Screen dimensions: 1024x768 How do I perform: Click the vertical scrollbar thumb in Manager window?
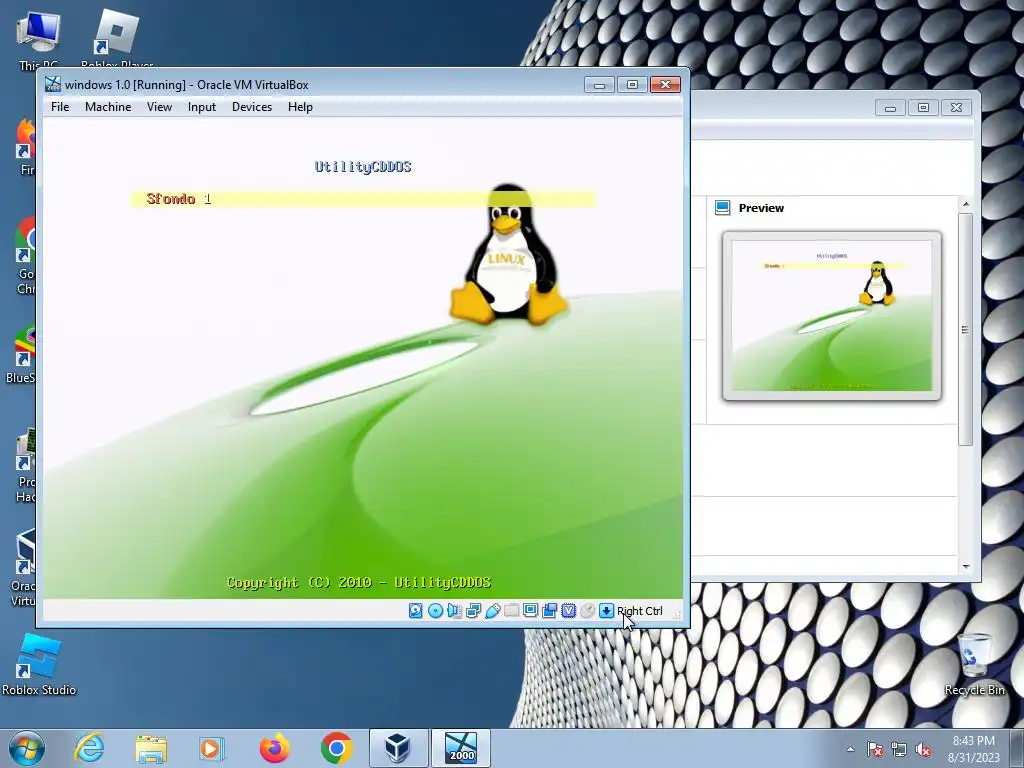pyautogui.click(x=966, y=330)
